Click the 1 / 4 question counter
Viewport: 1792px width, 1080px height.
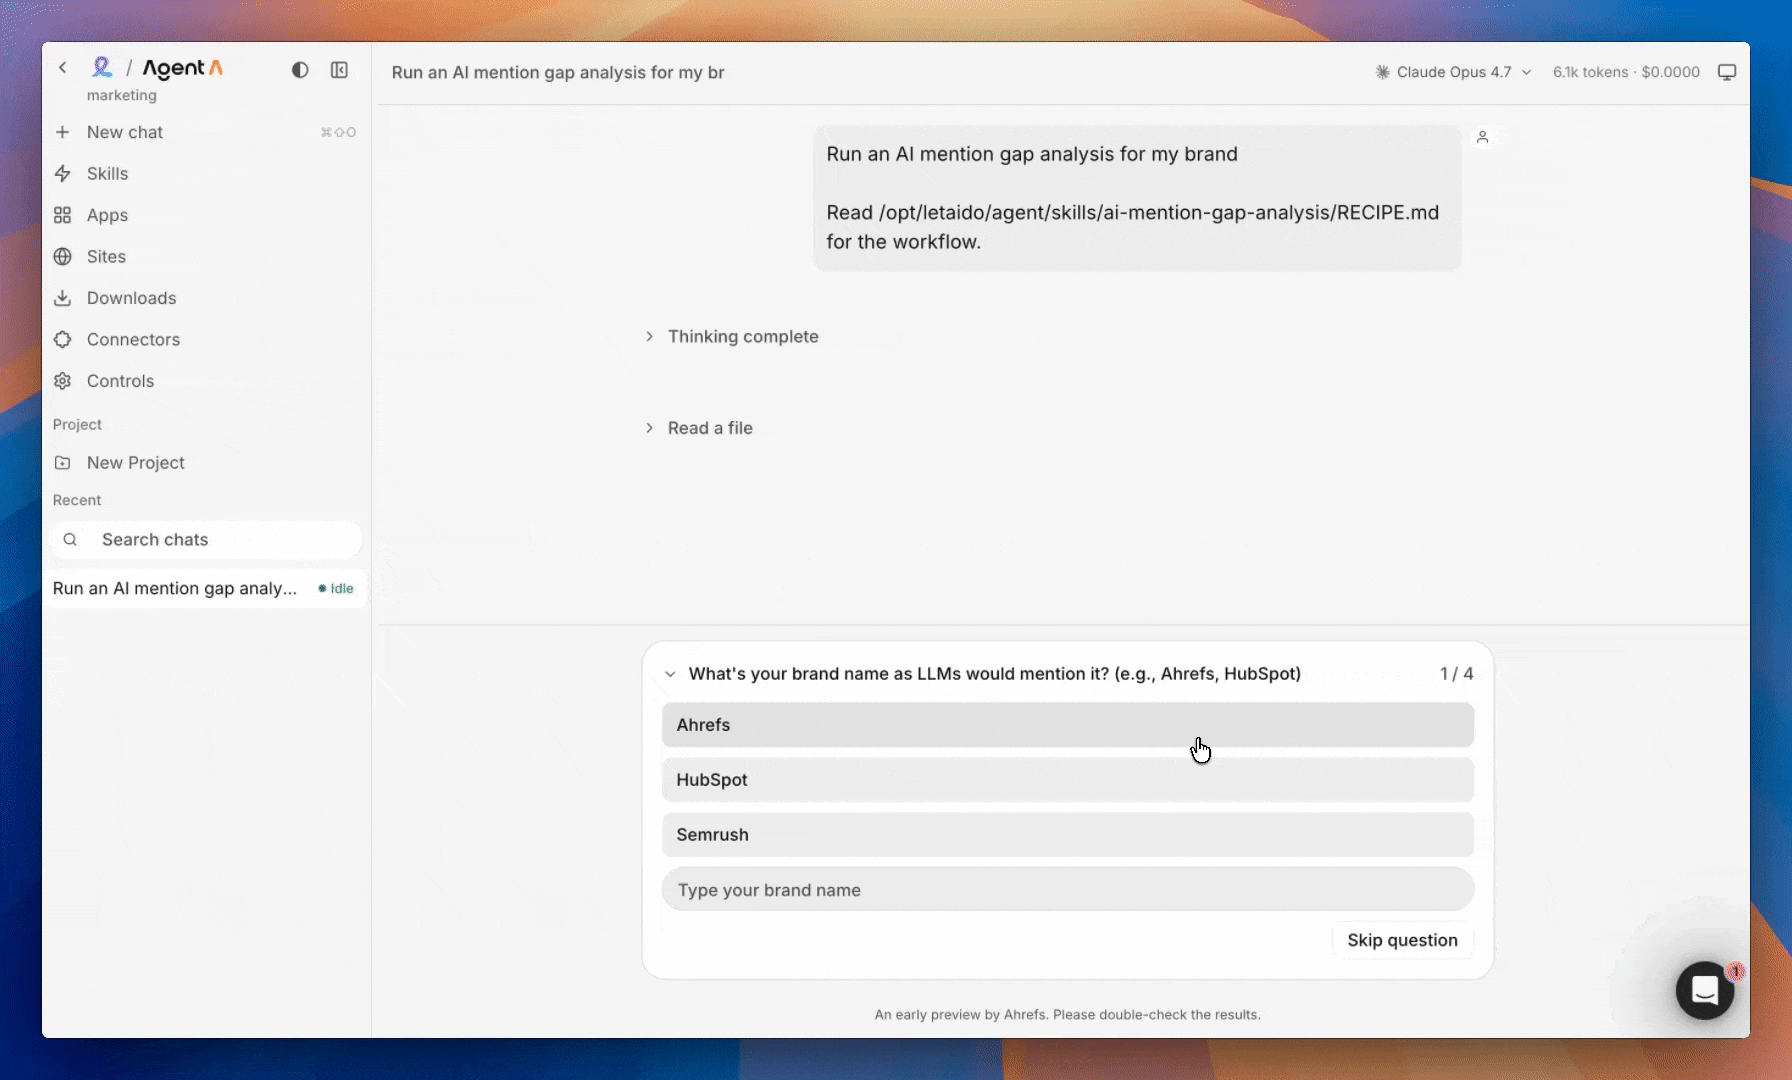point(1456,674)
